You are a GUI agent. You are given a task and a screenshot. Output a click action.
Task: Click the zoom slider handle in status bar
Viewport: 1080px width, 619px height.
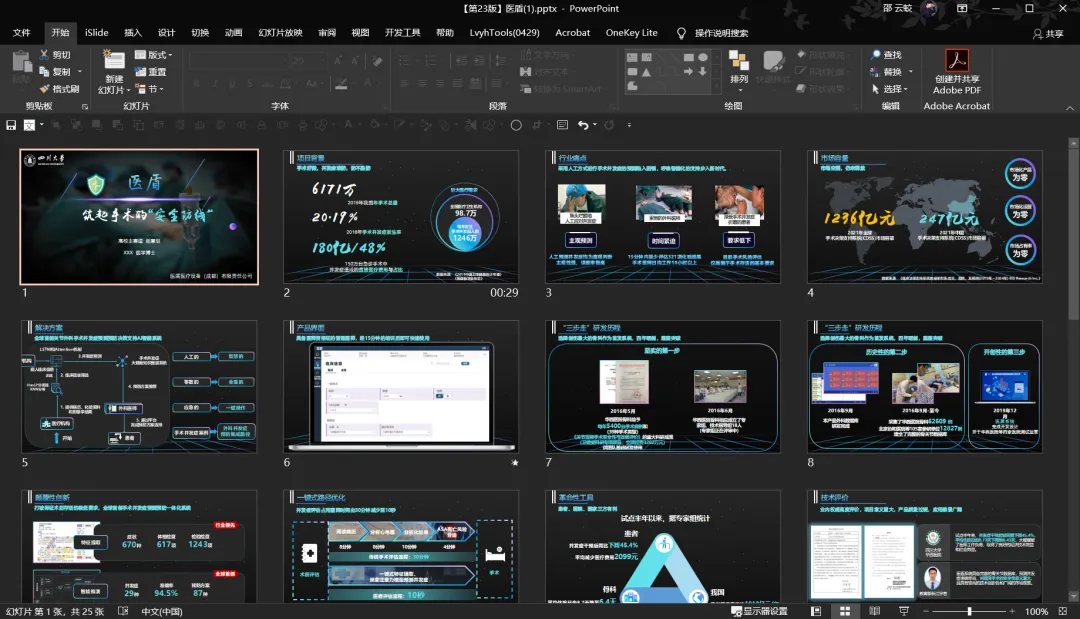[x=969, y=611]
